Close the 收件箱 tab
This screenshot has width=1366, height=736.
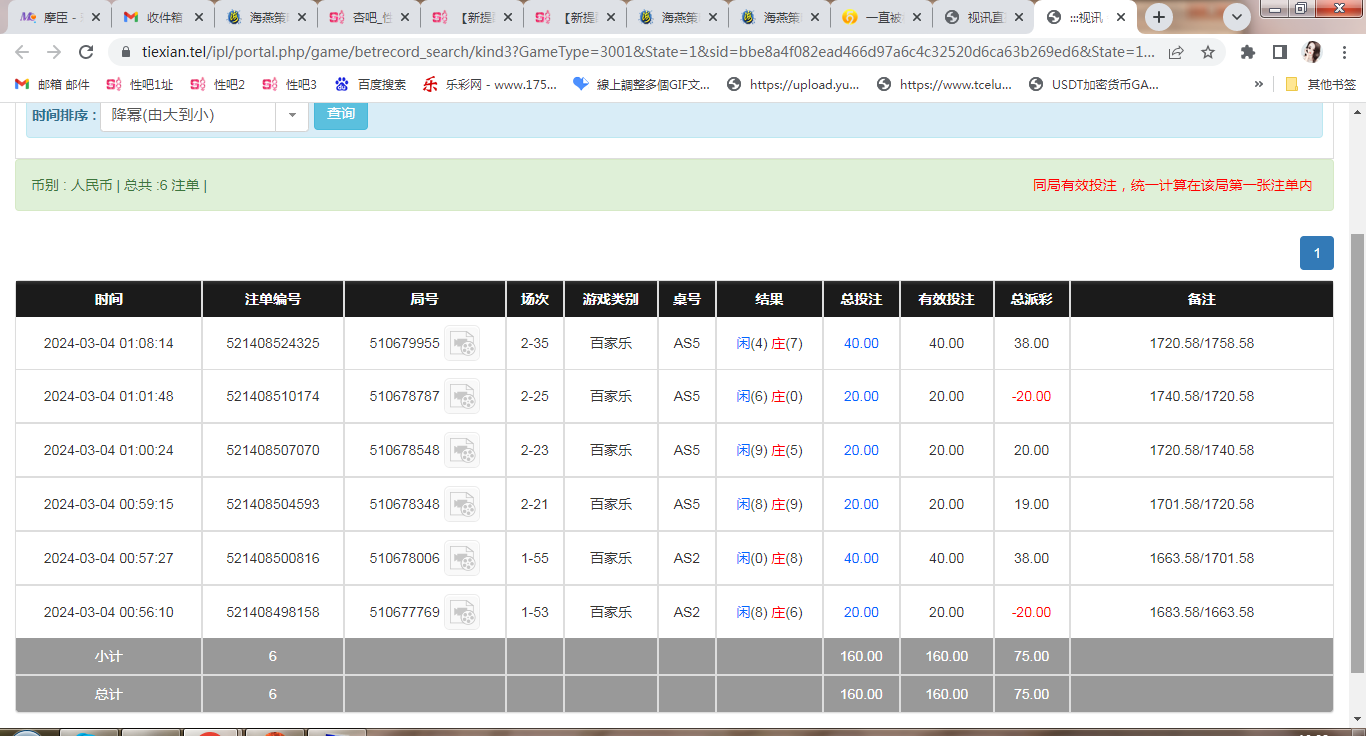point(199,17)
